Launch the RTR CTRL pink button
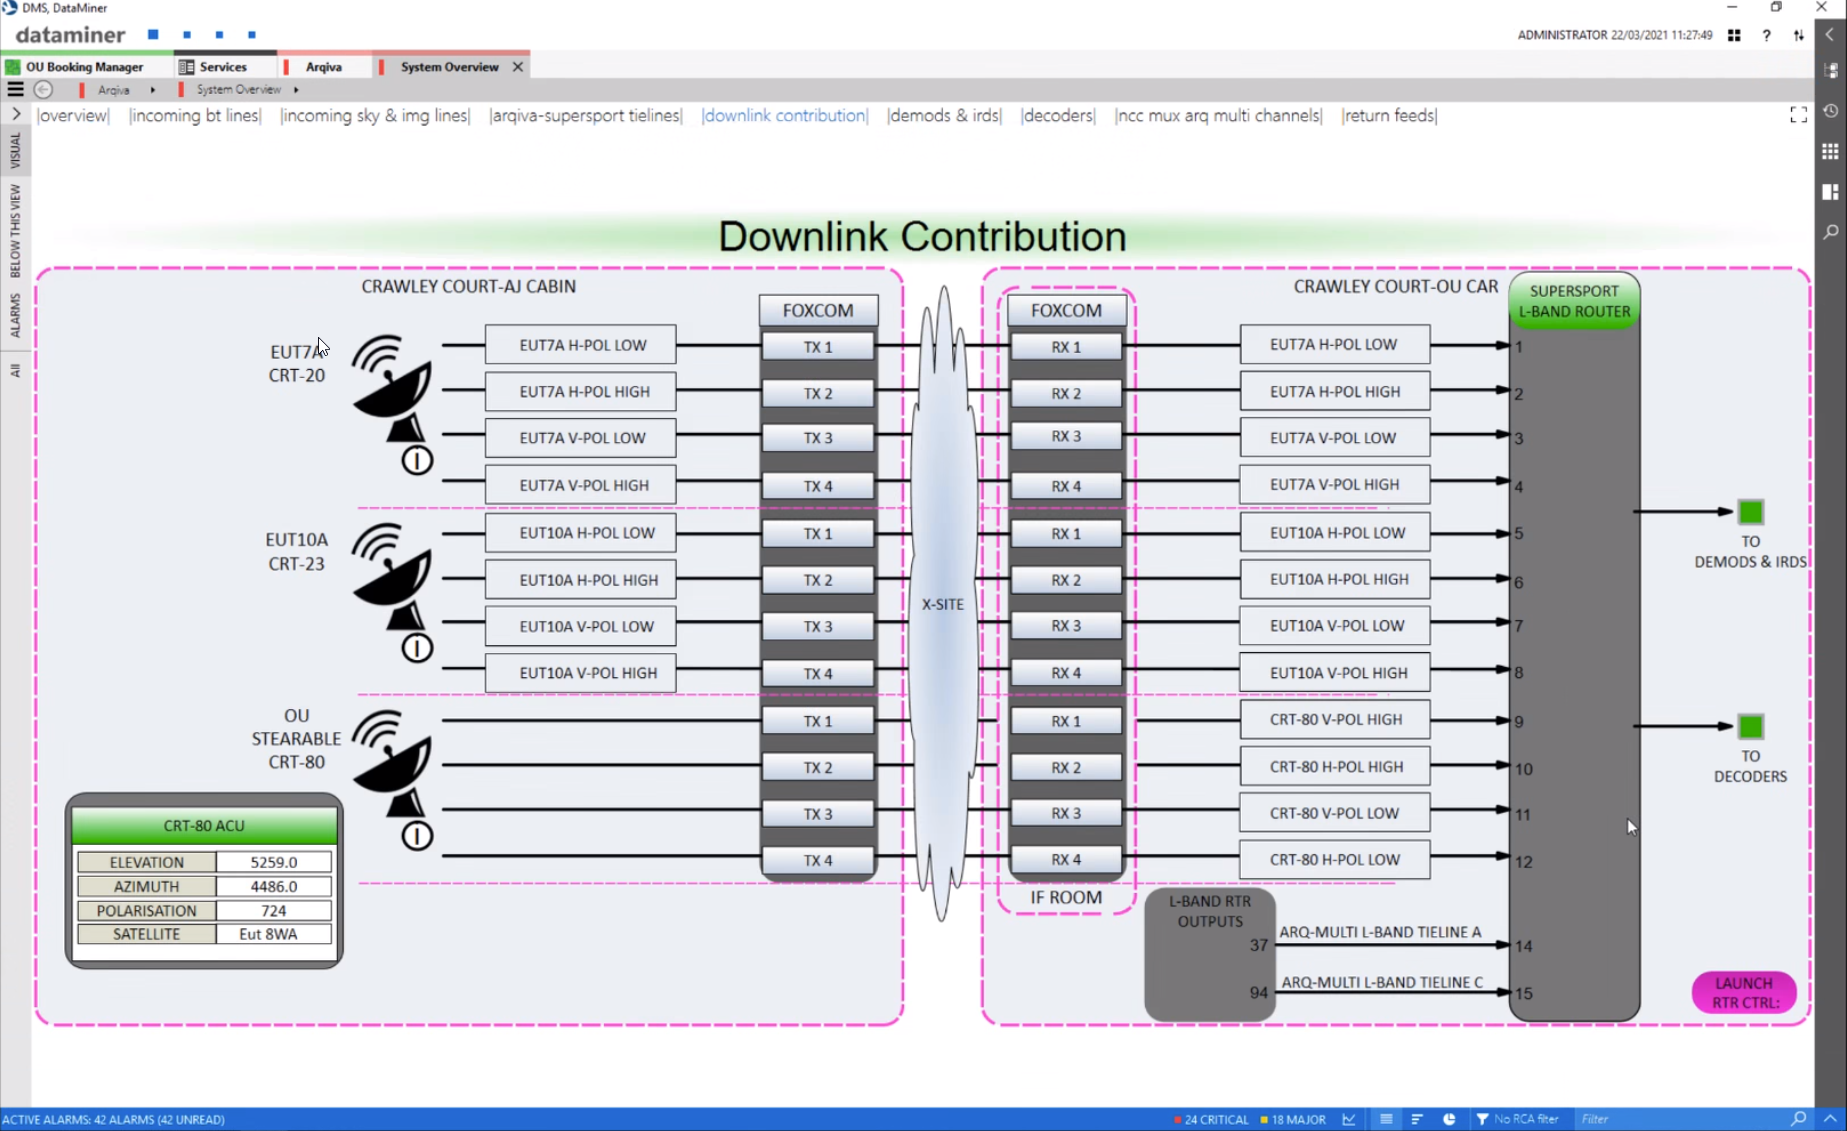 1744,993
